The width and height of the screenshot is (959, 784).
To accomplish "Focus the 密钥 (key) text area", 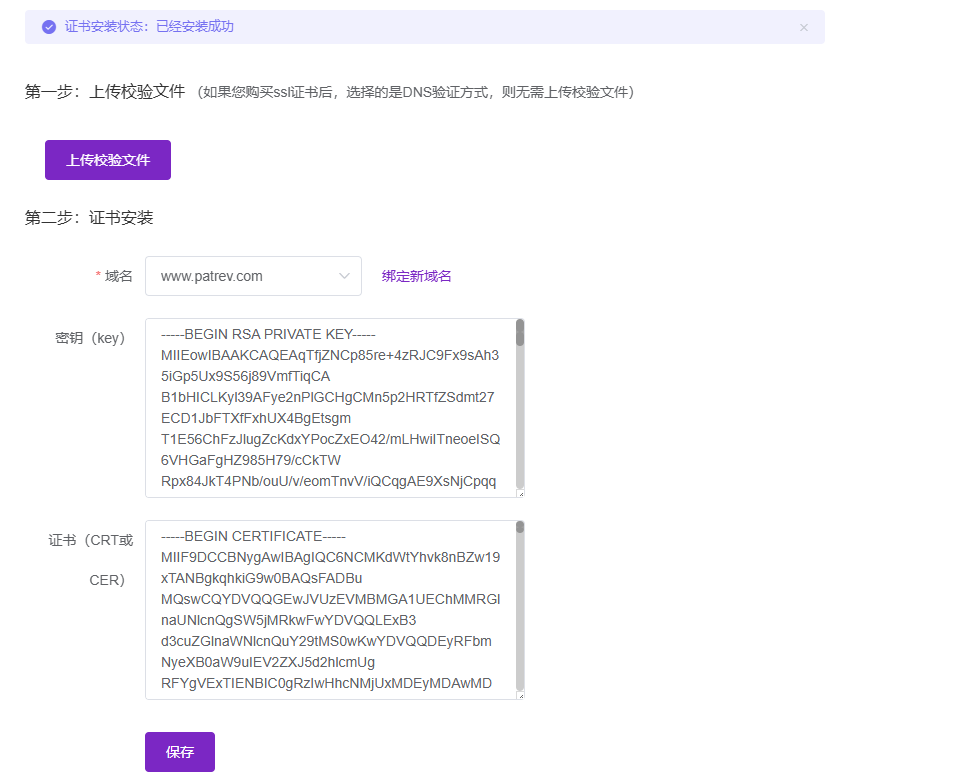I will tap(330, 407).
